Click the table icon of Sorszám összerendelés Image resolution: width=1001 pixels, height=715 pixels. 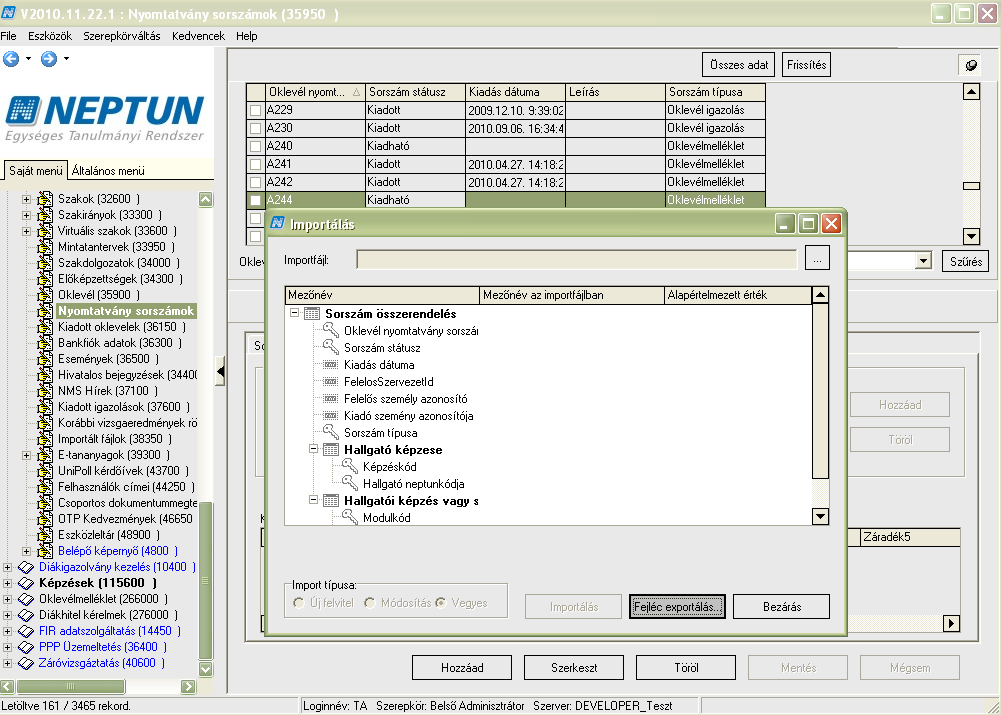[x=312, y=313]
